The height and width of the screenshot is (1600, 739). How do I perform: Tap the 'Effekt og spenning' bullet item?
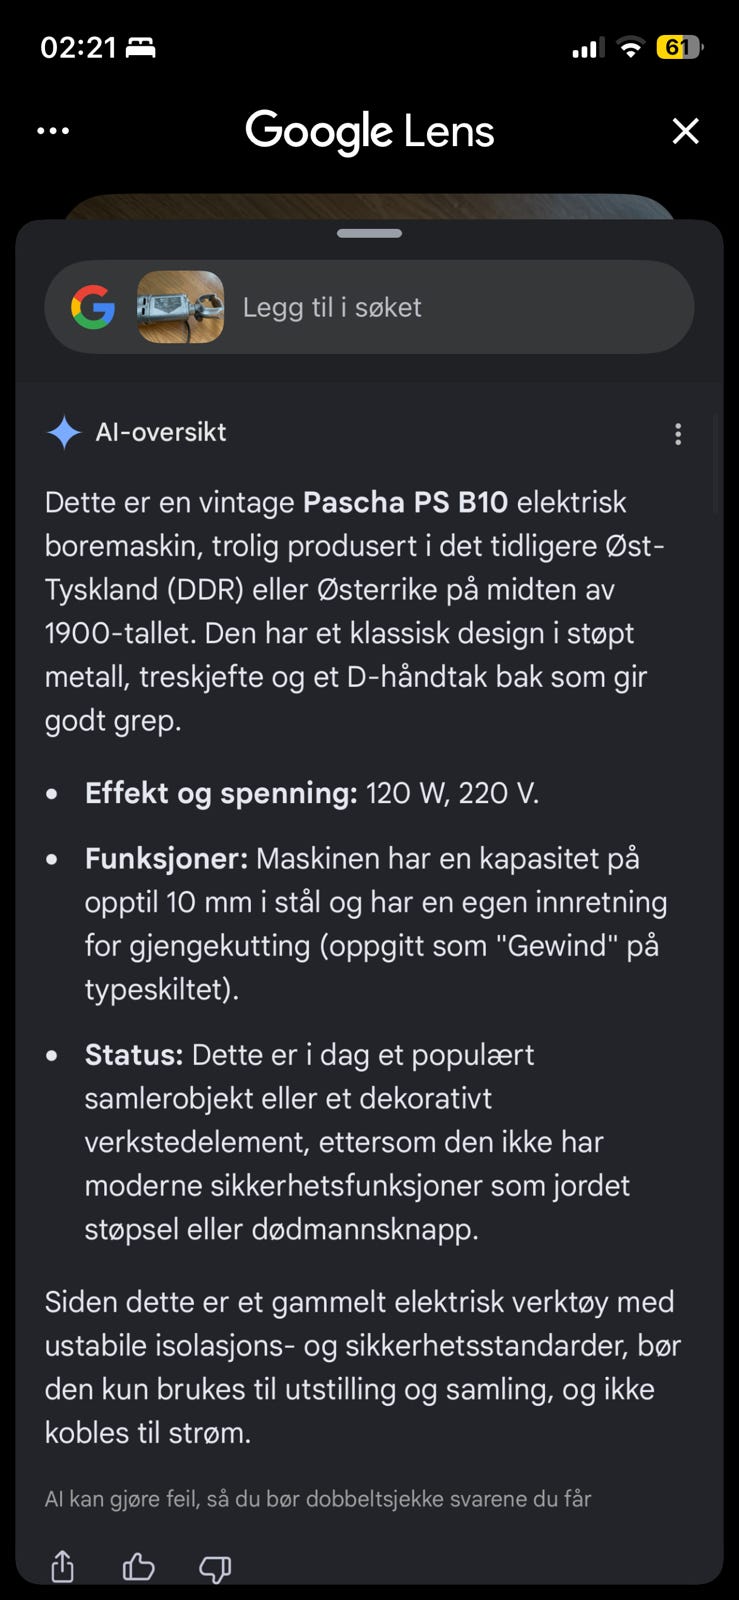[x=312, y=793]
